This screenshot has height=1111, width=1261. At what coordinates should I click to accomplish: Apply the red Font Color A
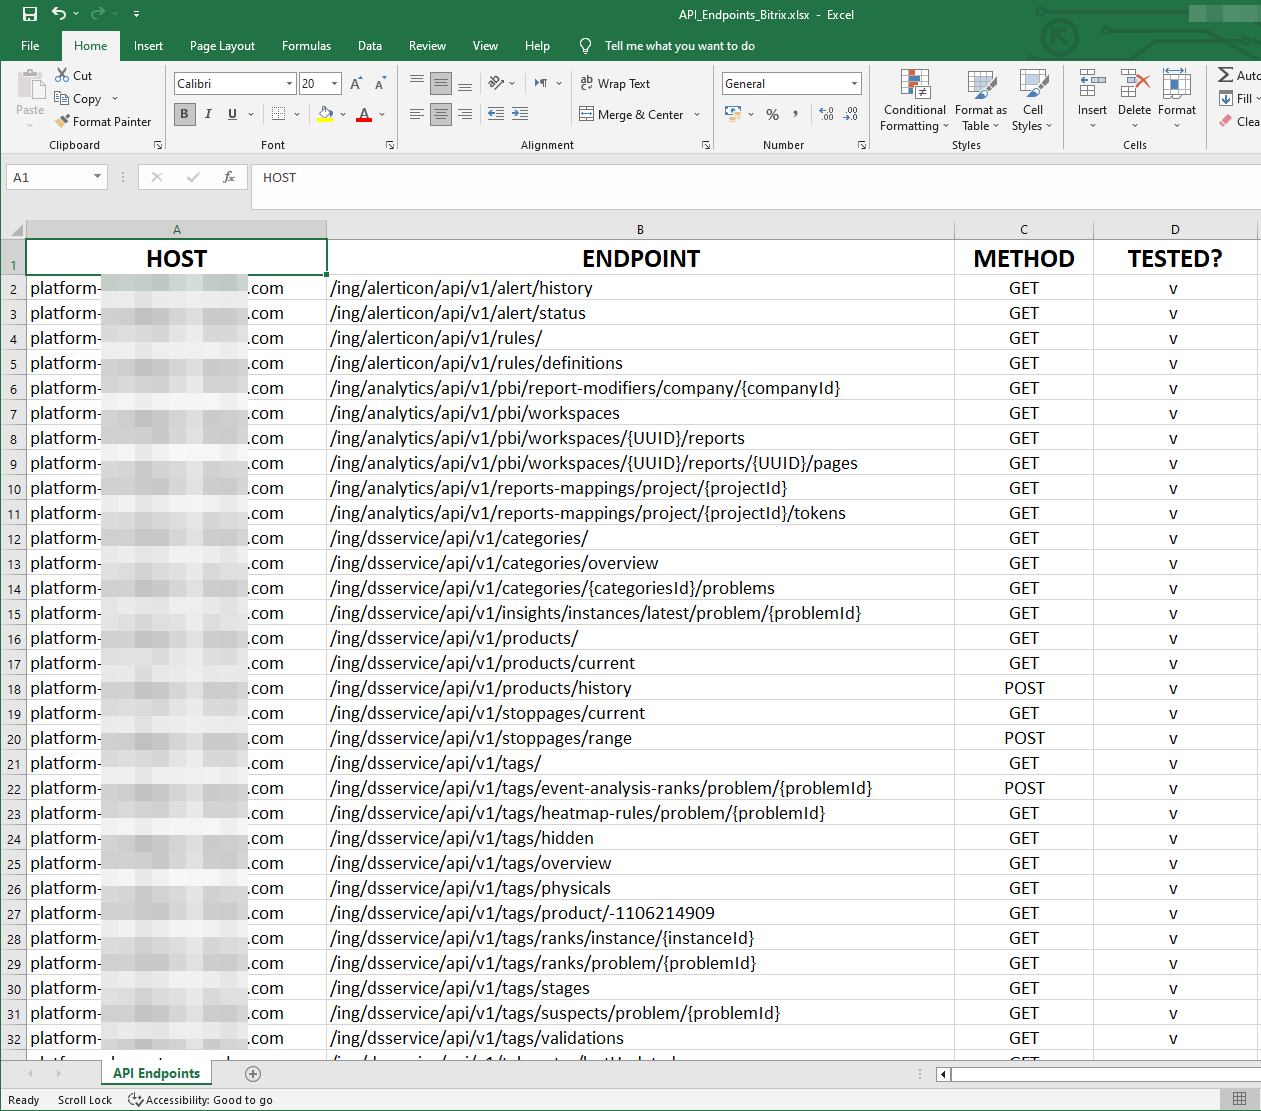tap(364, 114)
